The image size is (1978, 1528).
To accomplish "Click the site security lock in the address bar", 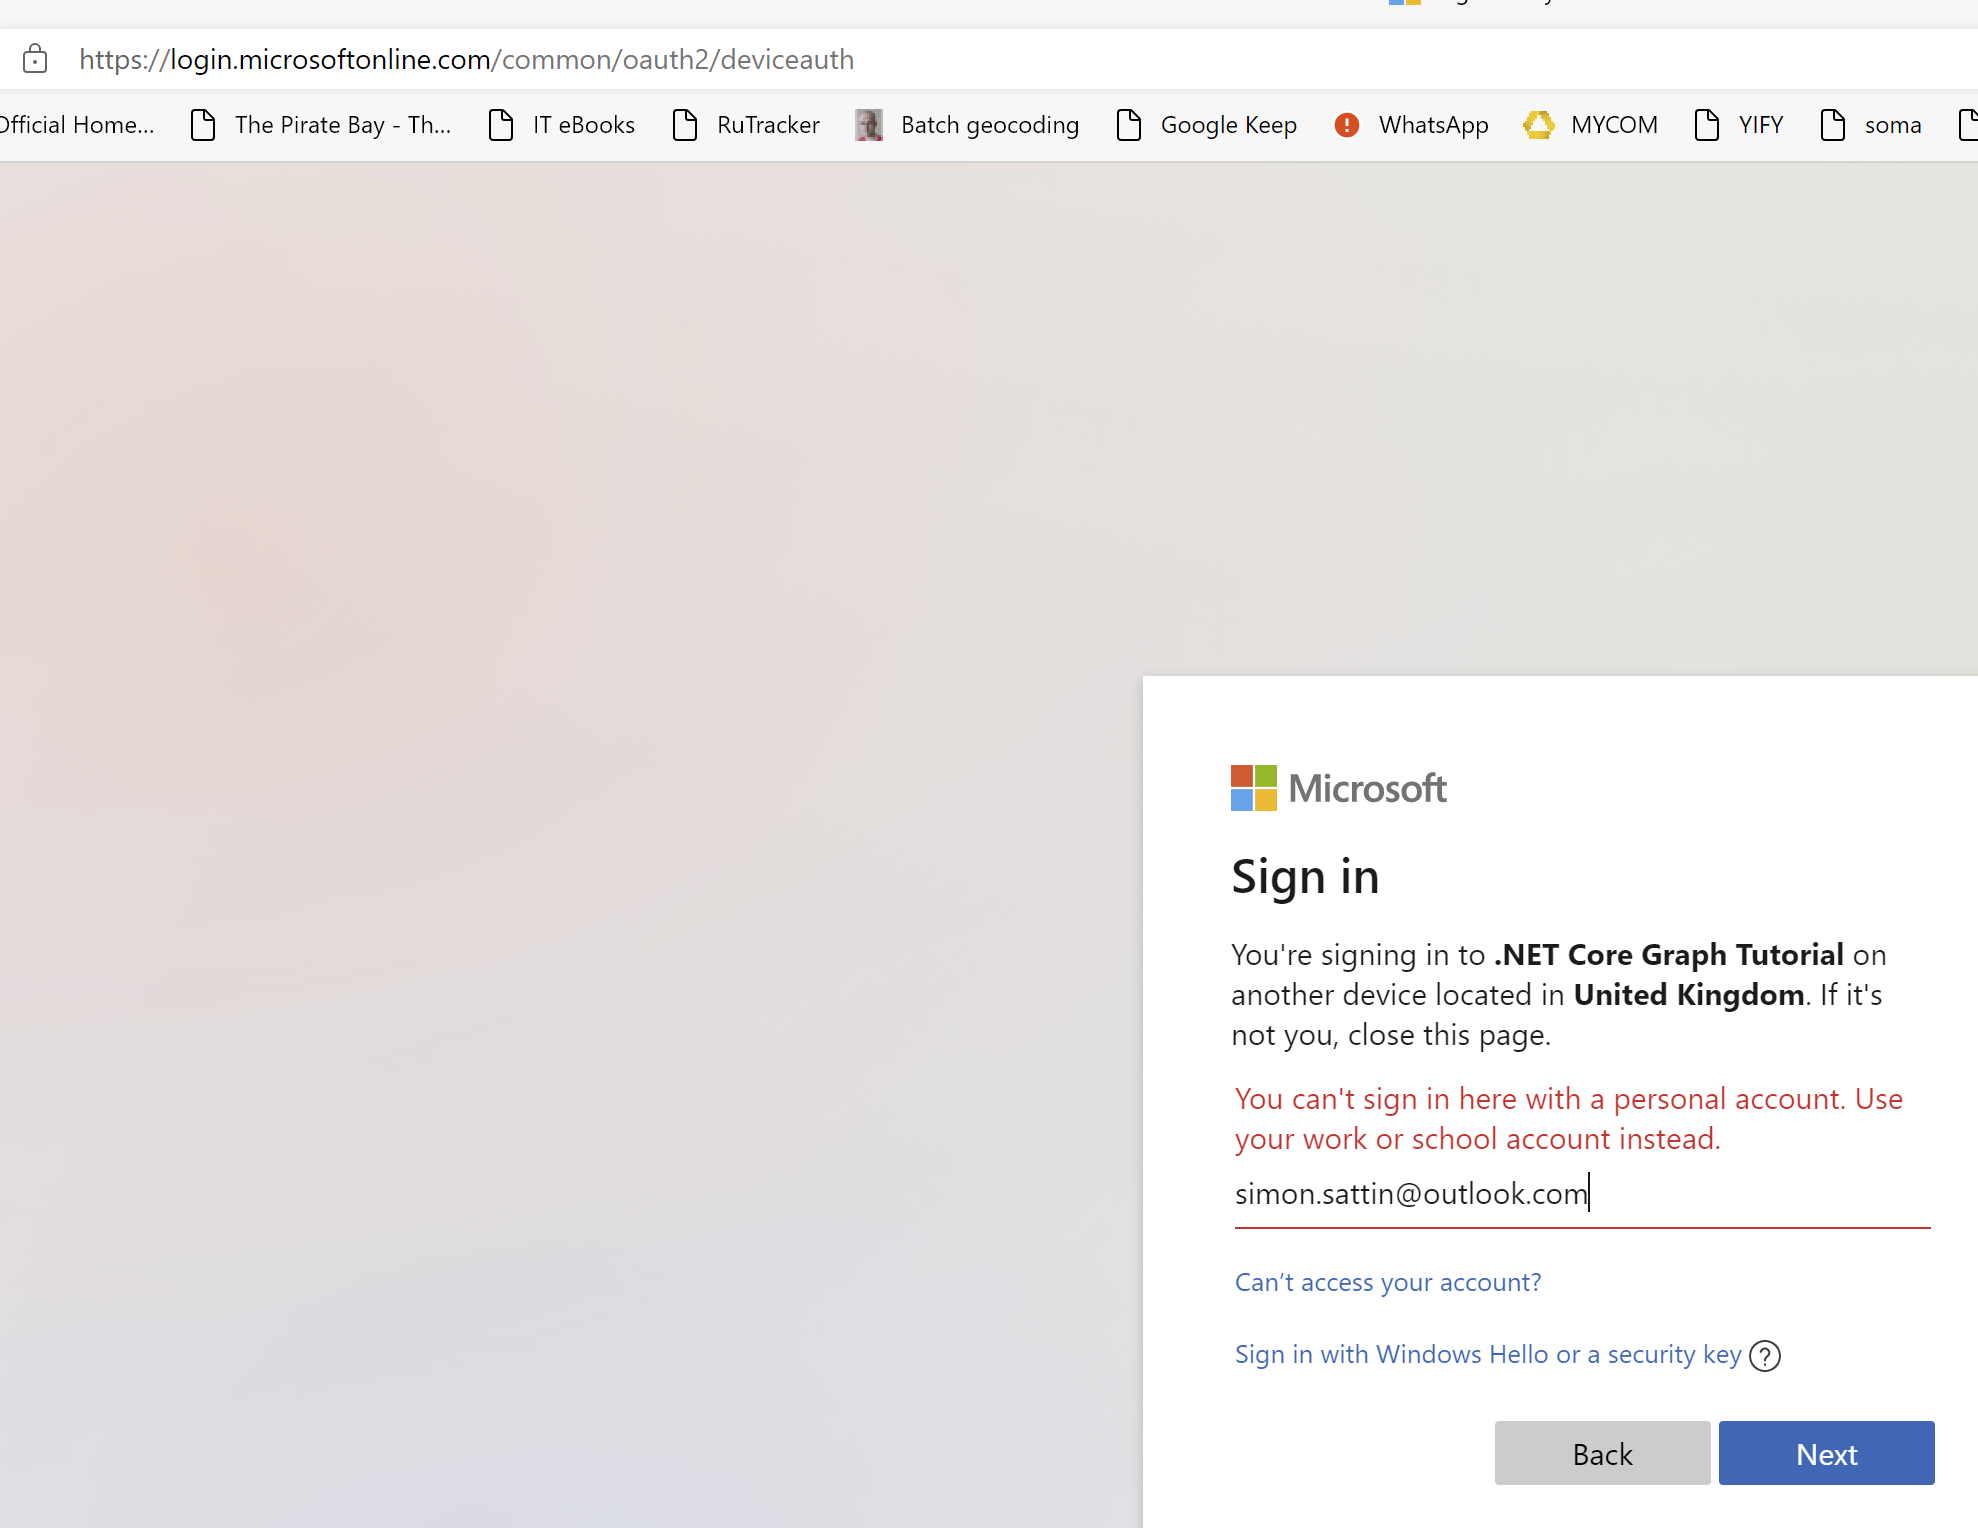I will (x=35, y=59).
